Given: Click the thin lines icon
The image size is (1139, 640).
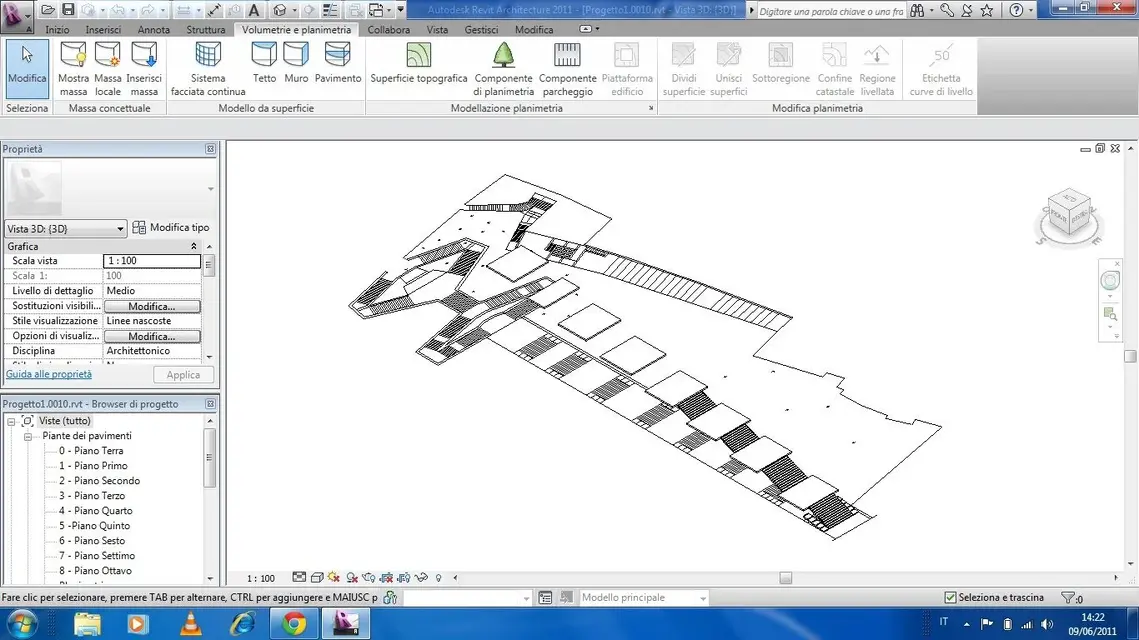Looking at the screenshot, I should [330, 10].
